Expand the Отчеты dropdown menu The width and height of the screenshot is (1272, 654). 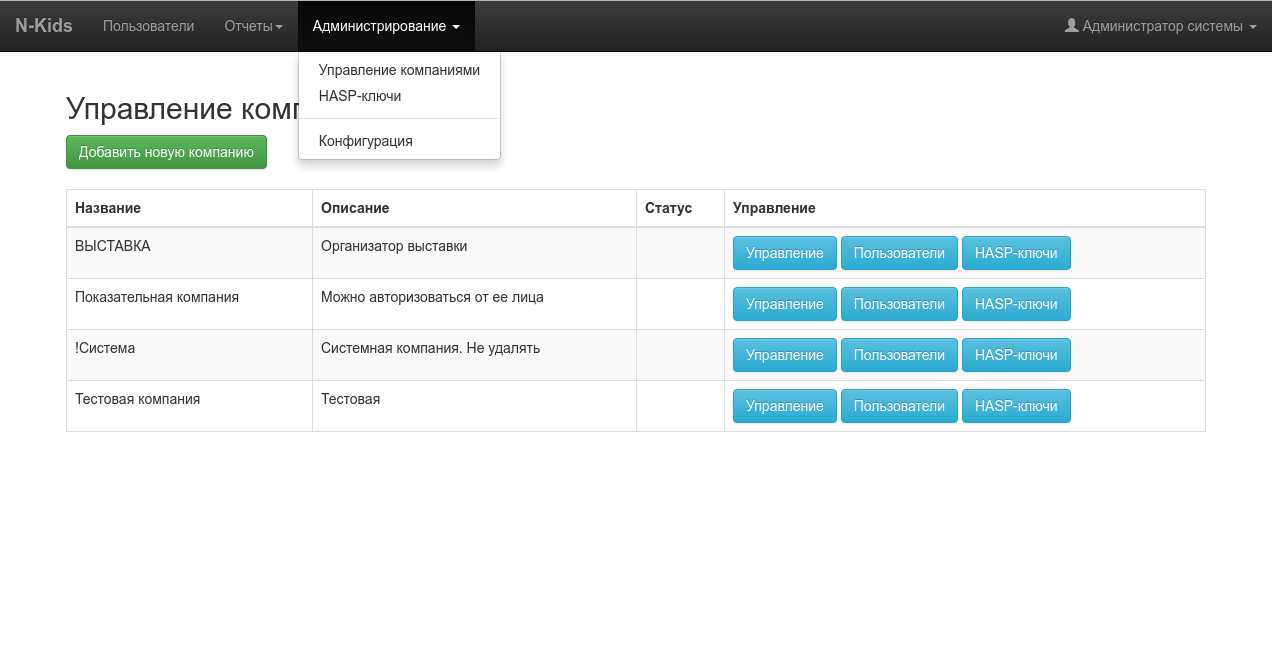click(x=253, y=26)
